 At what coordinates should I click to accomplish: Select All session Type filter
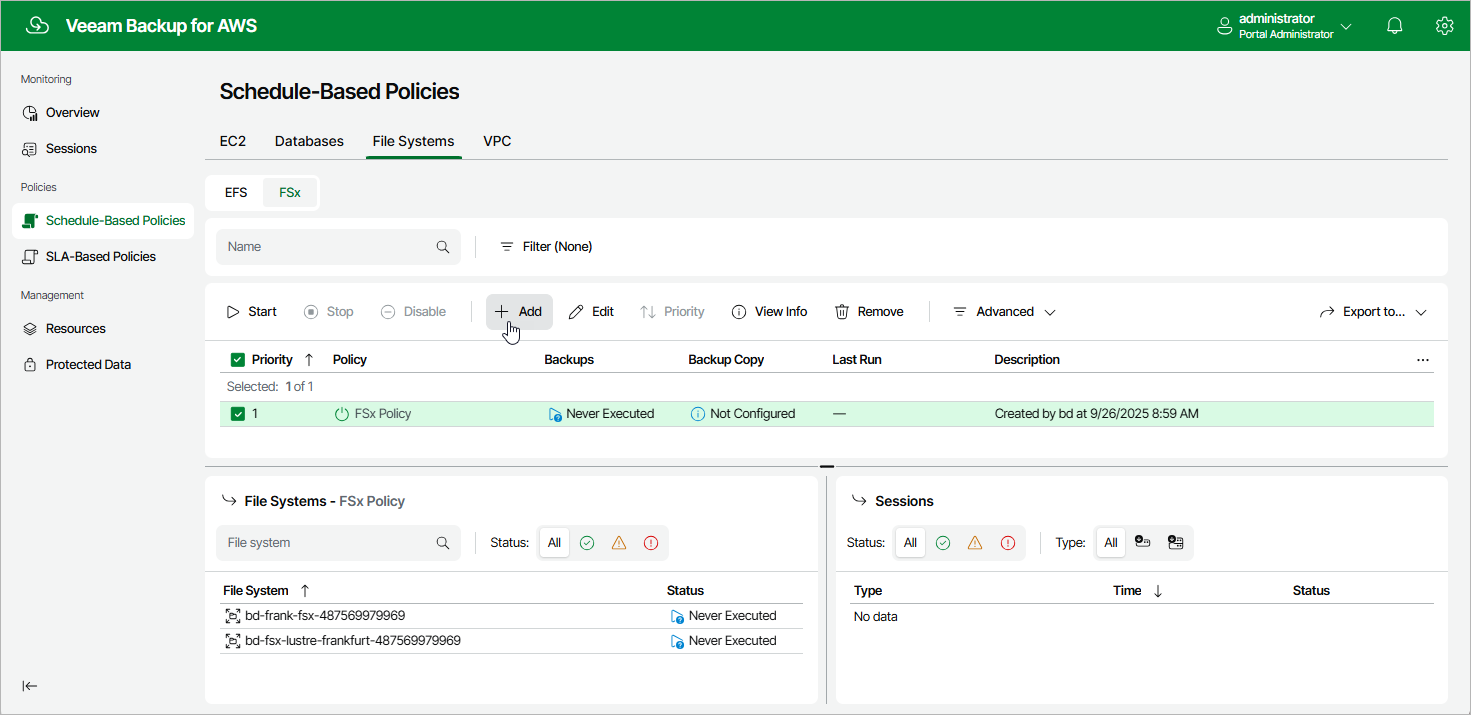[x=1111, y=543]
